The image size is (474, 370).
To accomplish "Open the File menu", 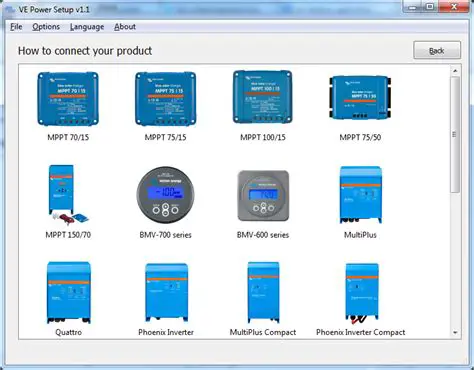I will click(16, 27).
